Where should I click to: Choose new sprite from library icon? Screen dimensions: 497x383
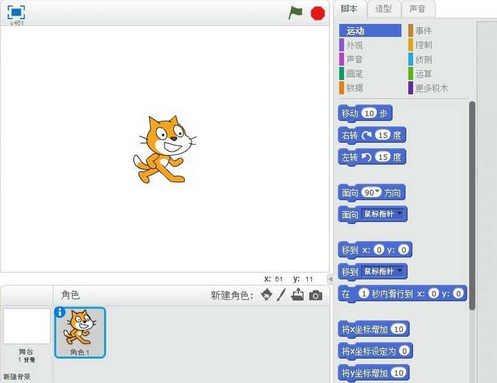pyautogui.click(x=266, y=295)
